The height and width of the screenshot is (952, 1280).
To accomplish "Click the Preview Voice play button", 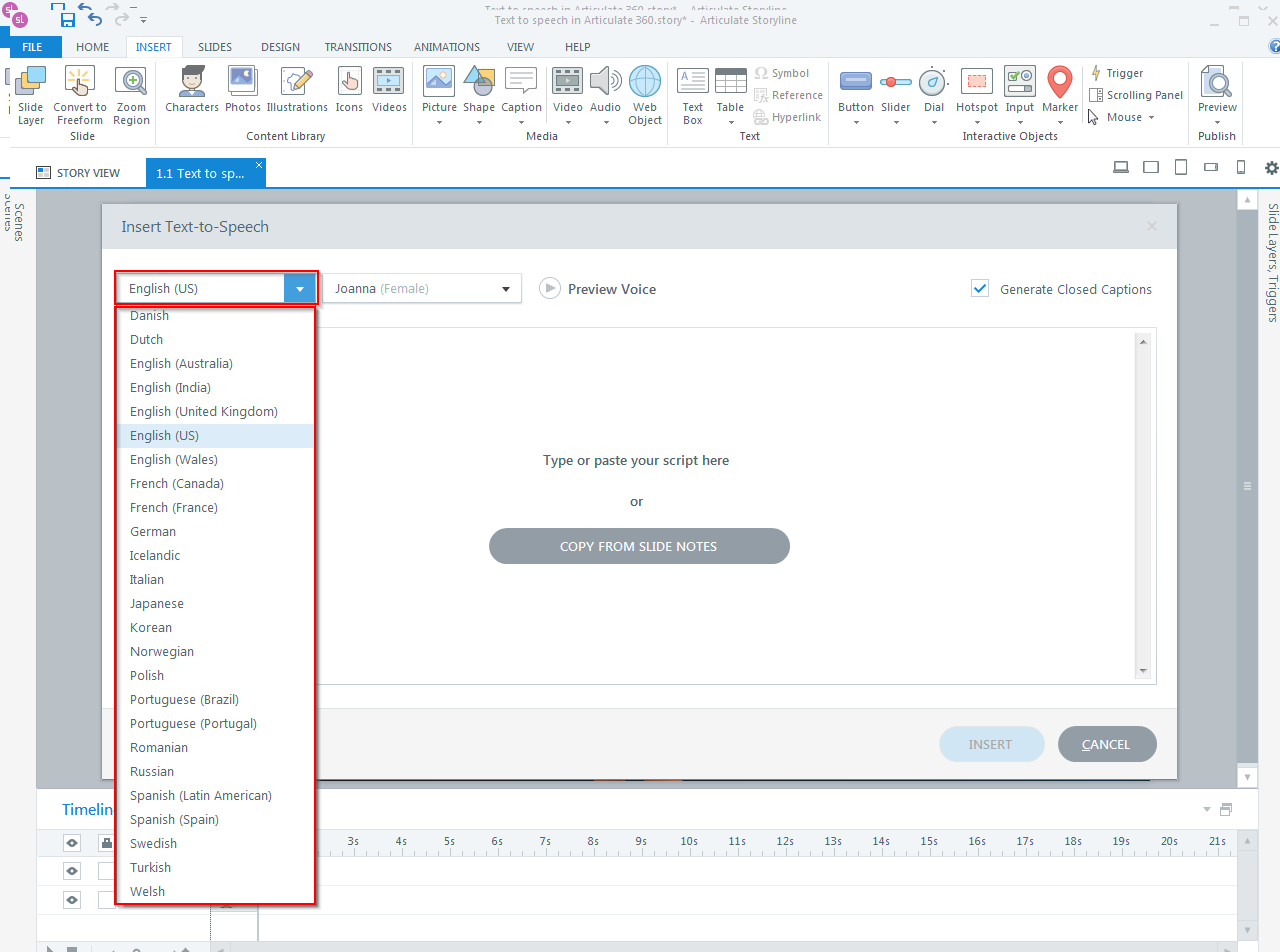I will pyautogui.click(x=550, y=288).
